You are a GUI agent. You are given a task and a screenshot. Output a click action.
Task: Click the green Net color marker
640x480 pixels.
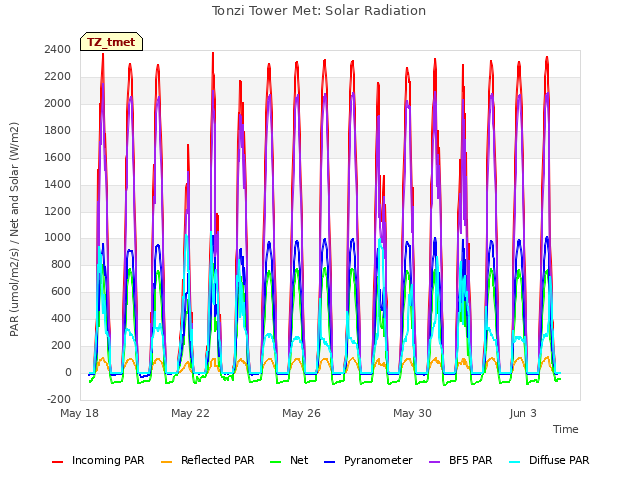(x=276, y=462)
